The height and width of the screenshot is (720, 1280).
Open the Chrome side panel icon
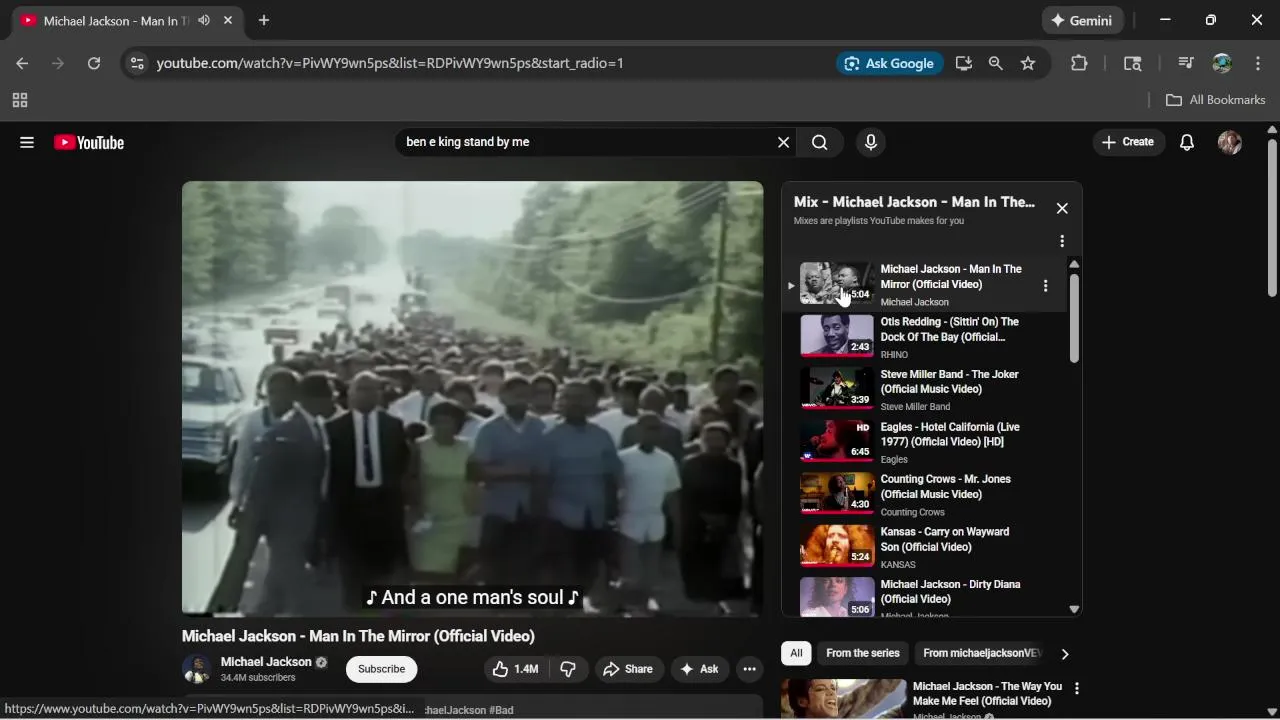pyautogui.click(x=1133, y=63)
